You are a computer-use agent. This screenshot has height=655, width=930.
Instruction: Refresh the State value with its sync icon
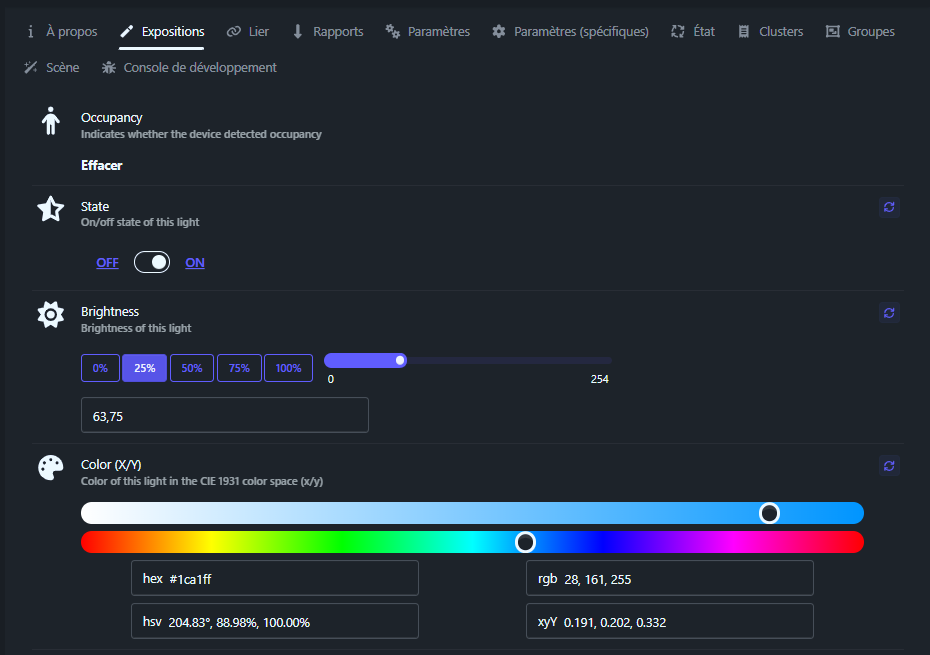tap(889, 207)
